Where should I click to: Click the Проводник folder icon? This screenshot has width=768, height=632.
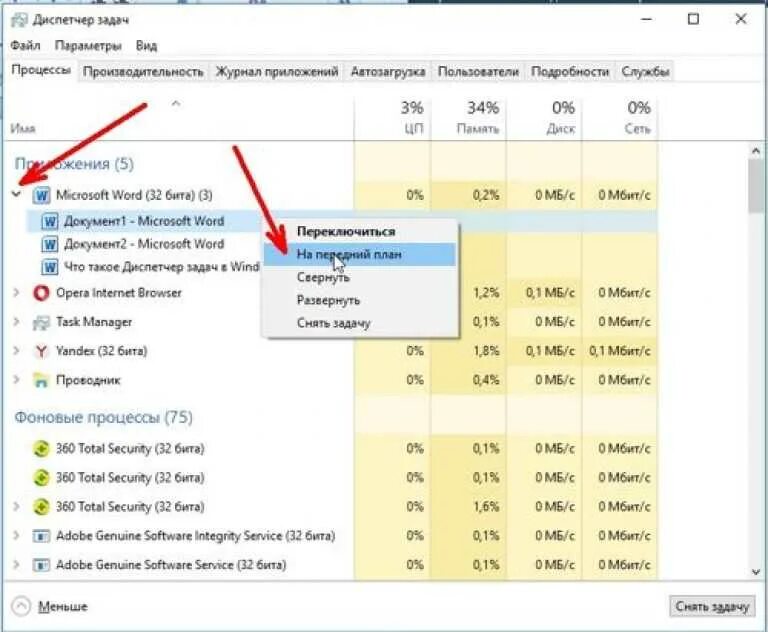[41, 380]
